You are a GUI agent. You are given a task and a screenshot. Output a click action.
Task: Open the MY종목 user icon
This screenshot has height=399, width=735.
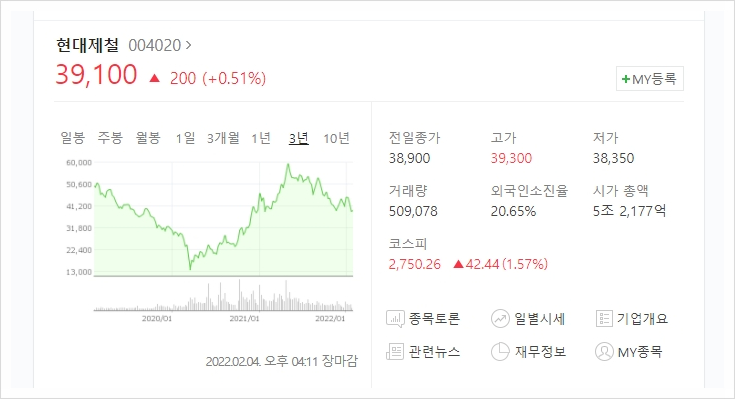(604, 351)
